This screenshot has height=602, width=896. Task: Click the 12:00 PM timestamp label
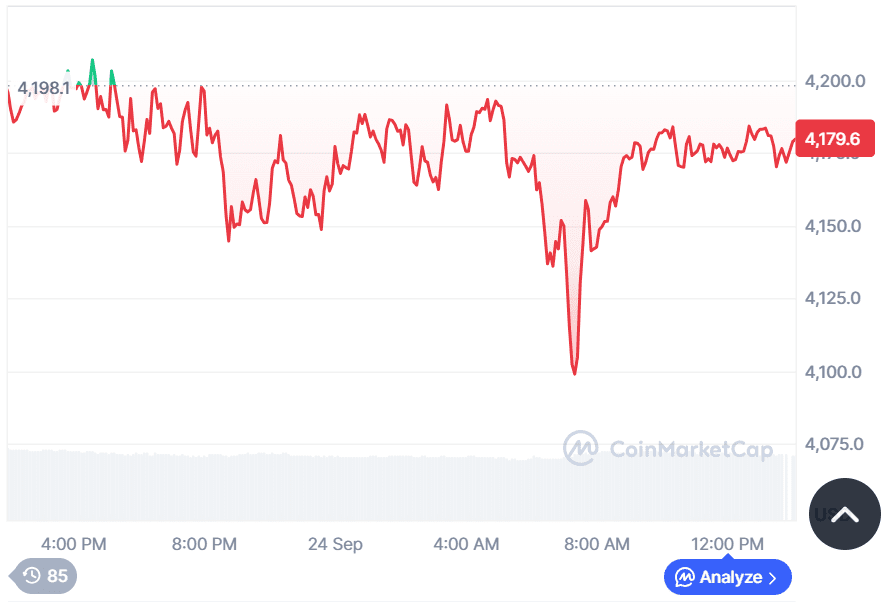tap(727, 544)
